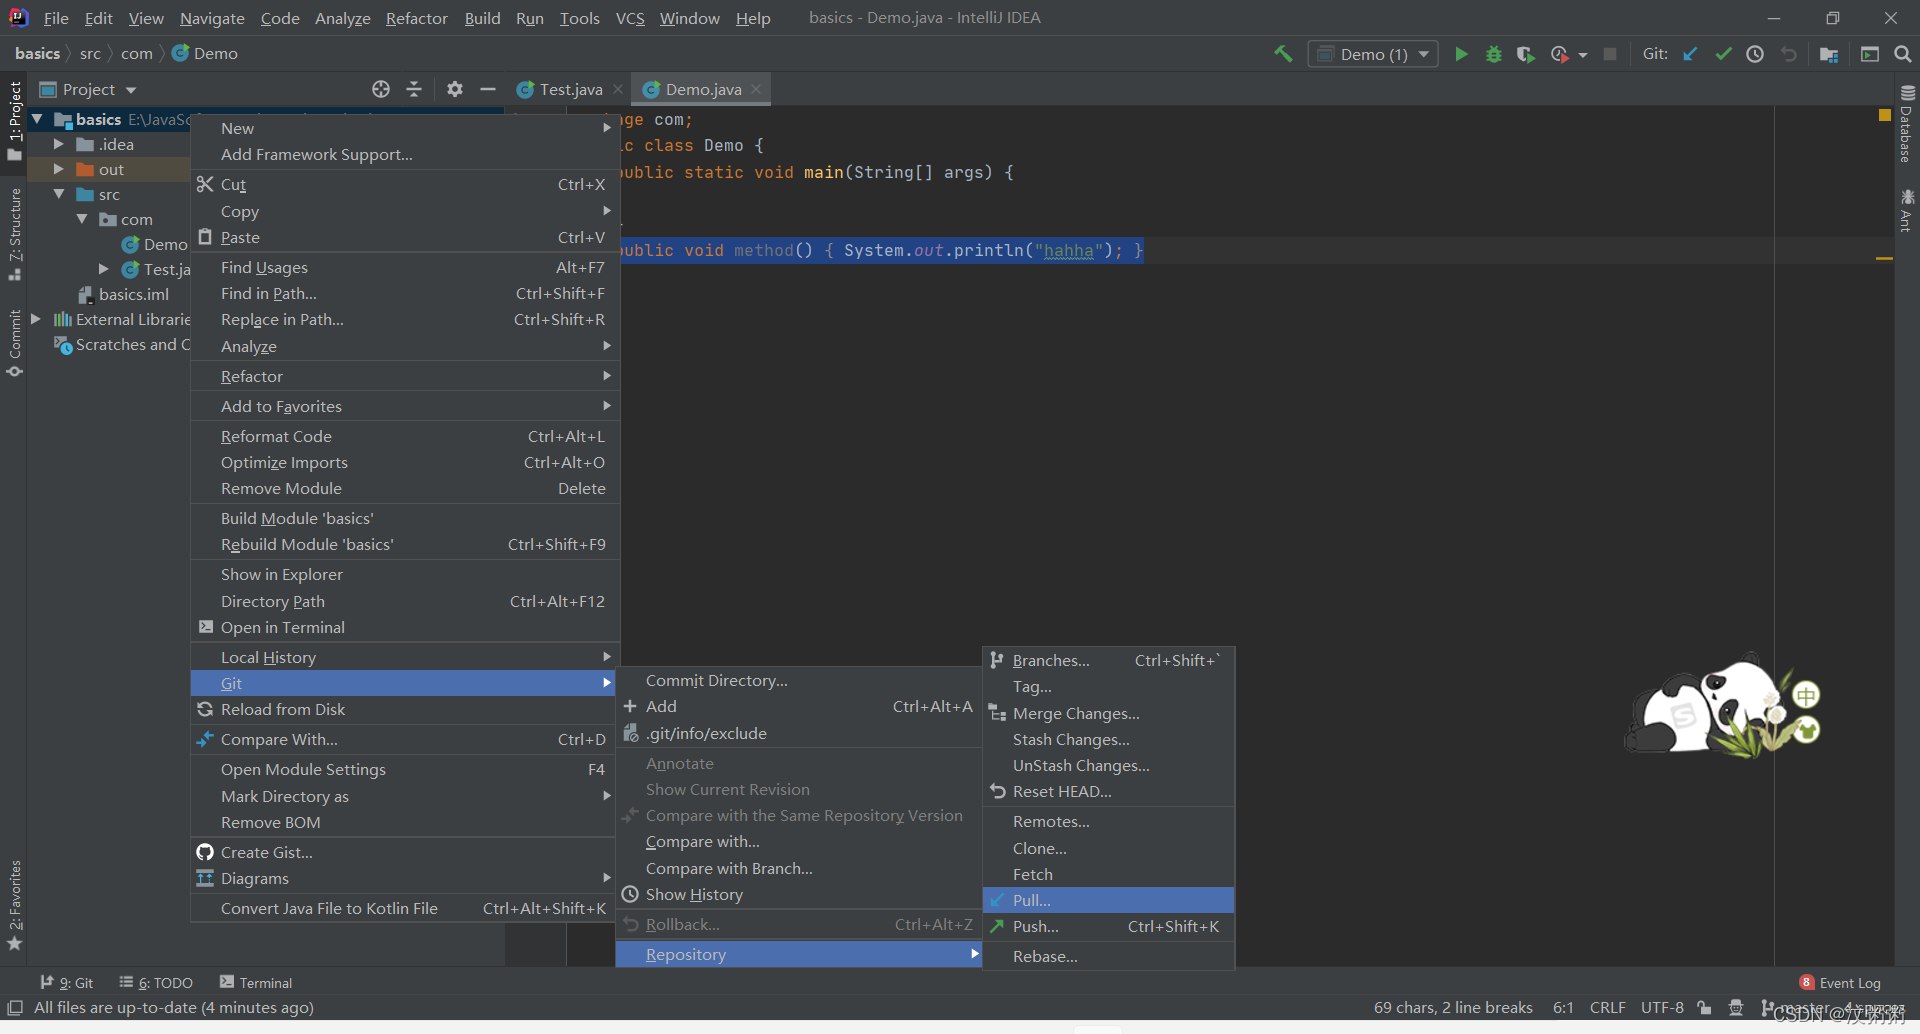Select Show History in Git submenu
The width and height of the screenshot is (1920, 1034).
(798, 894)
